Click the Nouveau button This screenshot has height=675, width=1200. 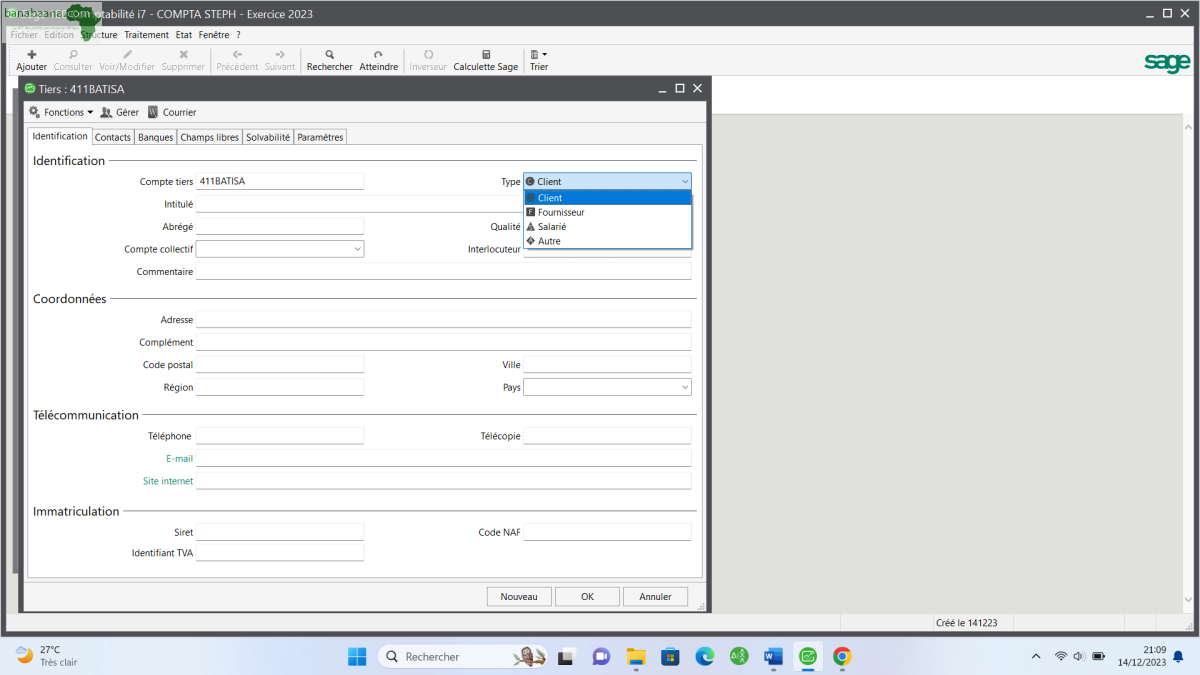tap(519, 596)
